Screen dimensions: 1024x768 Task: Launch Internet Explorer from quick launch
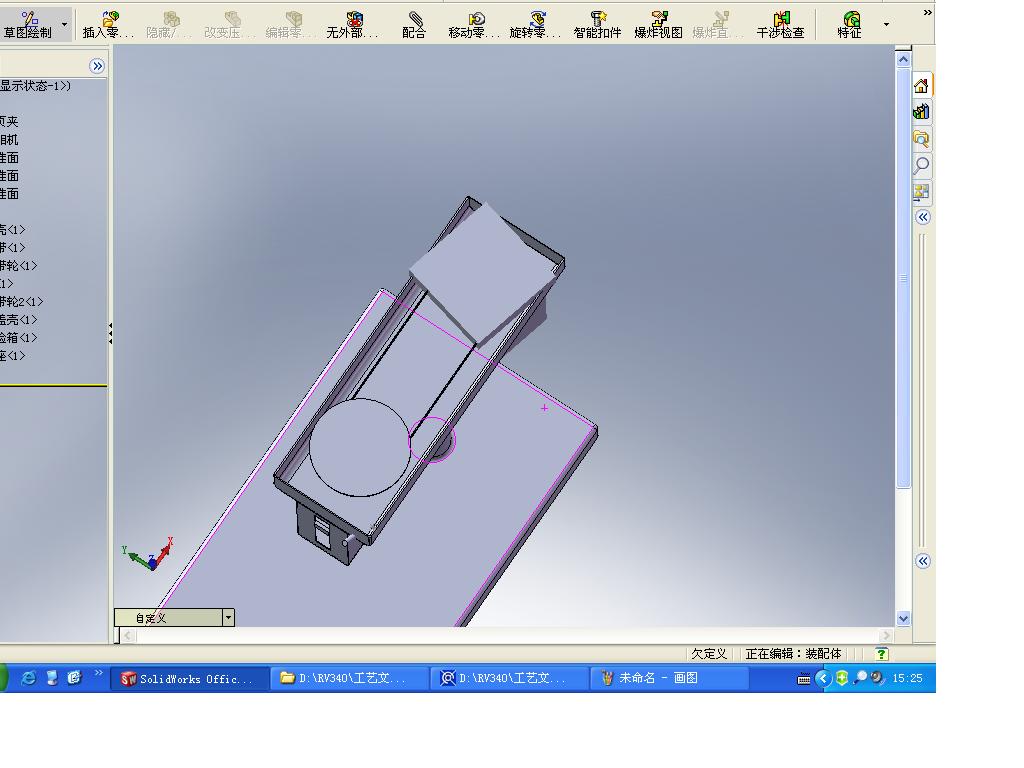click(x=29, y=678)
